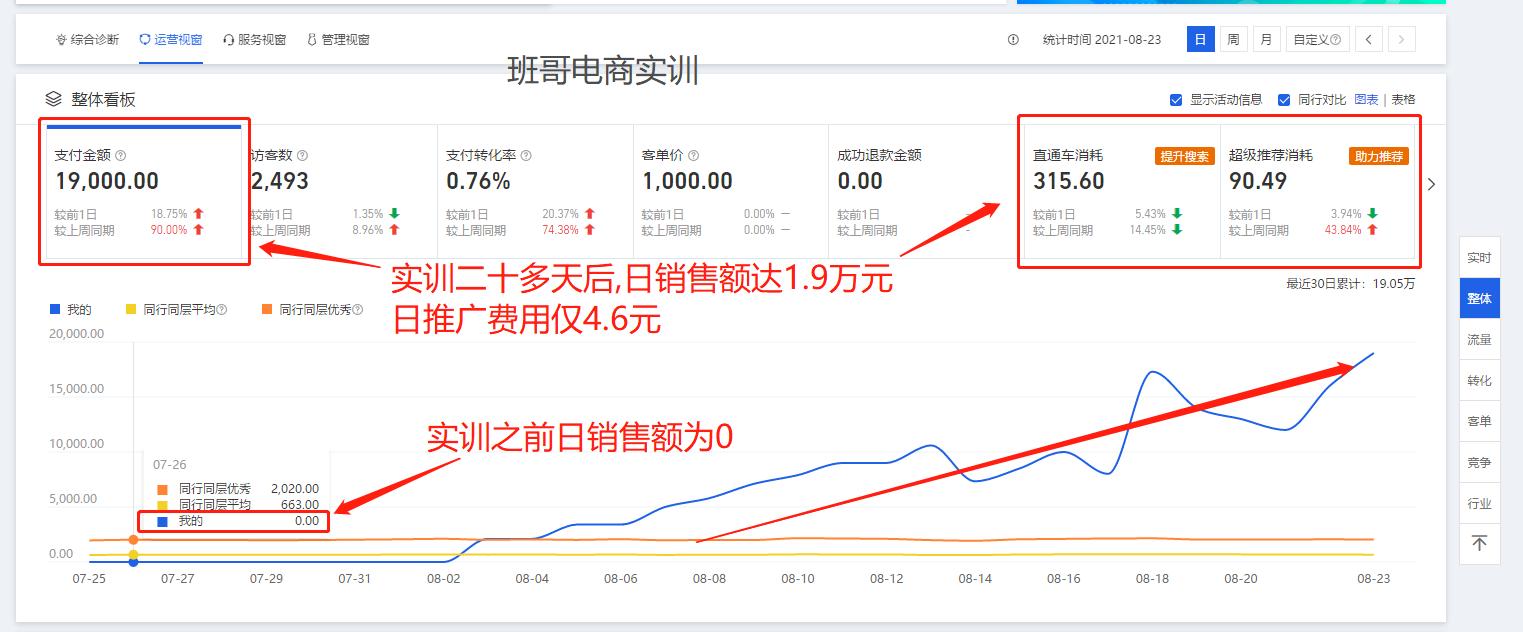The width and height of the screenshot is (1523, 632).
Task: Click the 助力推荐 button on 超级推荐消耗
Action: (1379, 158)
